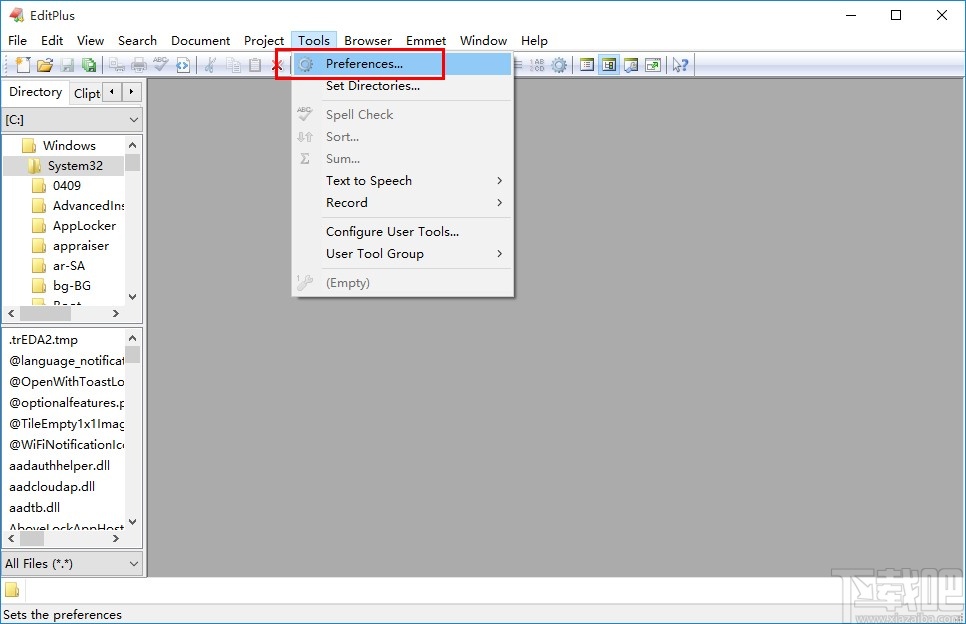Open the All Files (*.*) filter dropdown

pos(73,564)
